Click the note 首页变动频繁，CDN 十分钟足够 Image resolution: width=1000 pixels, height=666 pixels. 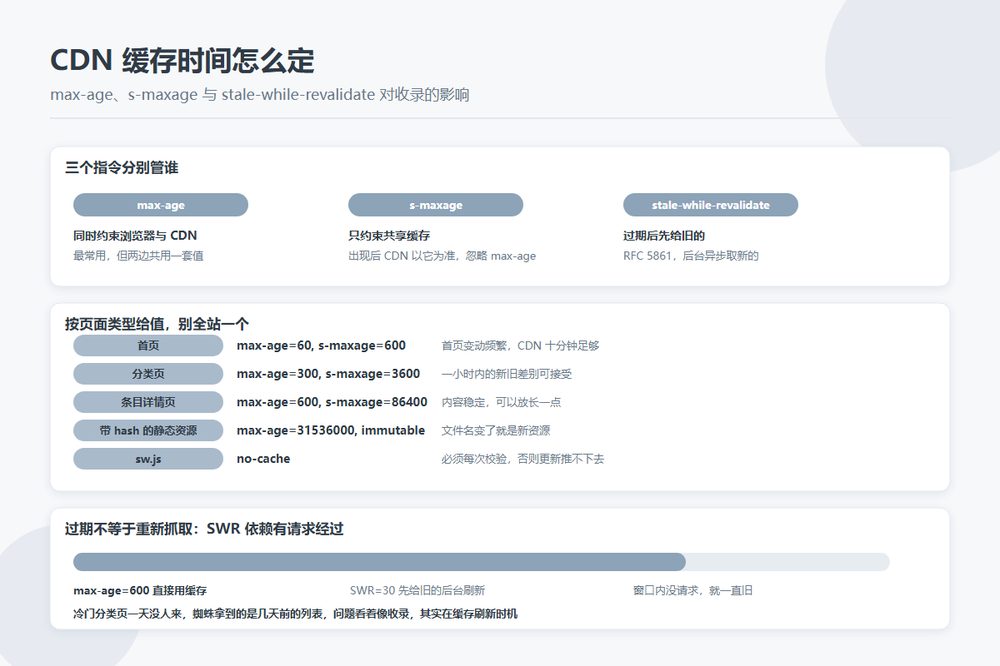(x=520, y=346)
